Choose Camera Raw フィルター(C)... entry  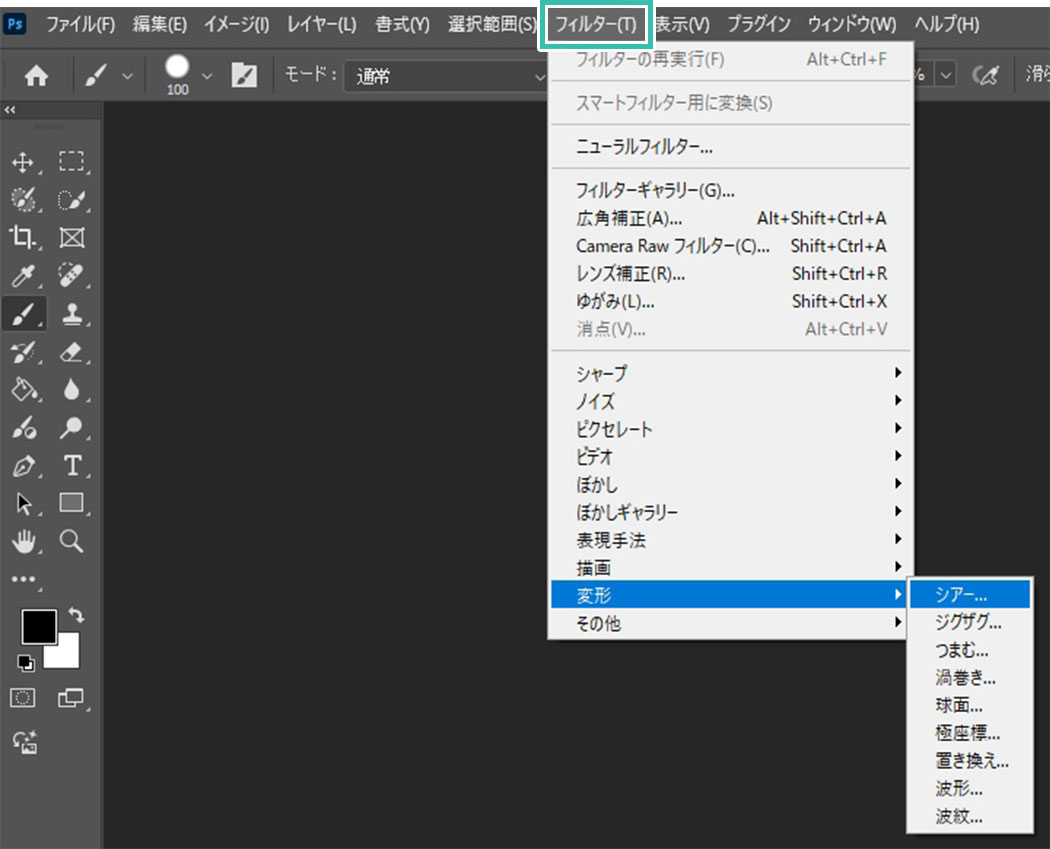(731, 246)
